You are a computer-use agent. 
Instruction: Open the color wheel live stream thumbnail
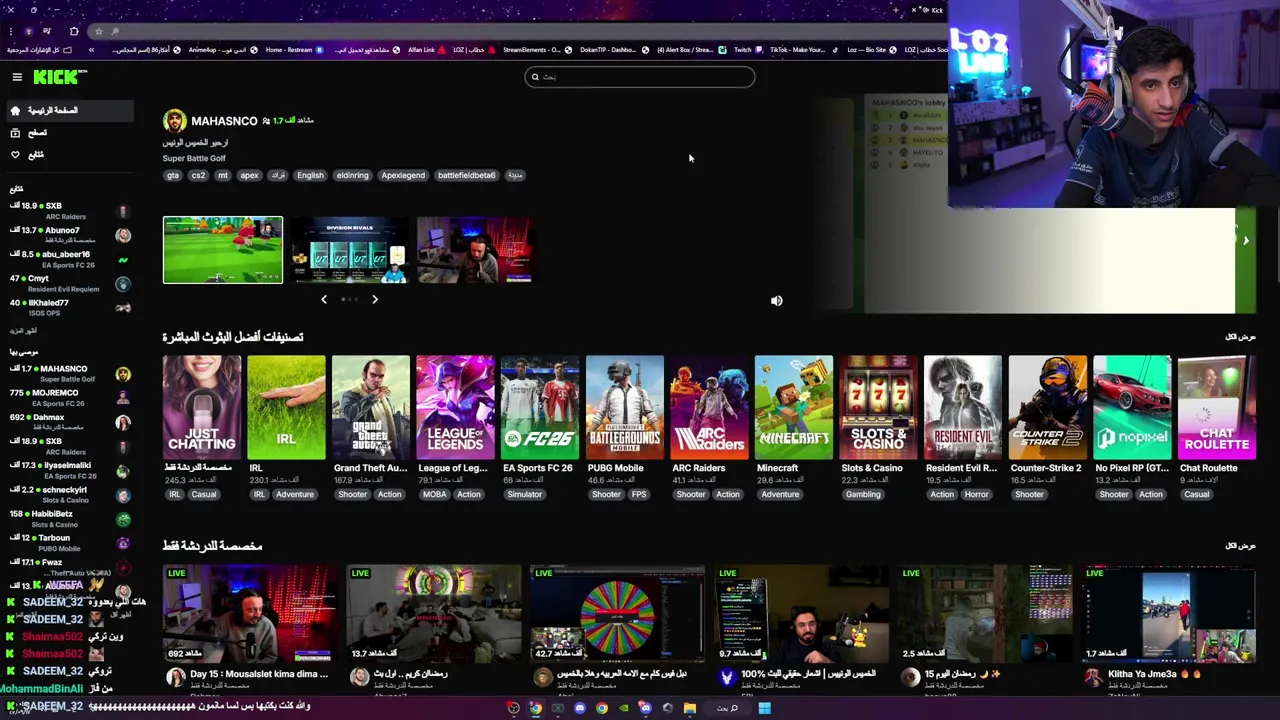tap(617, 614)
